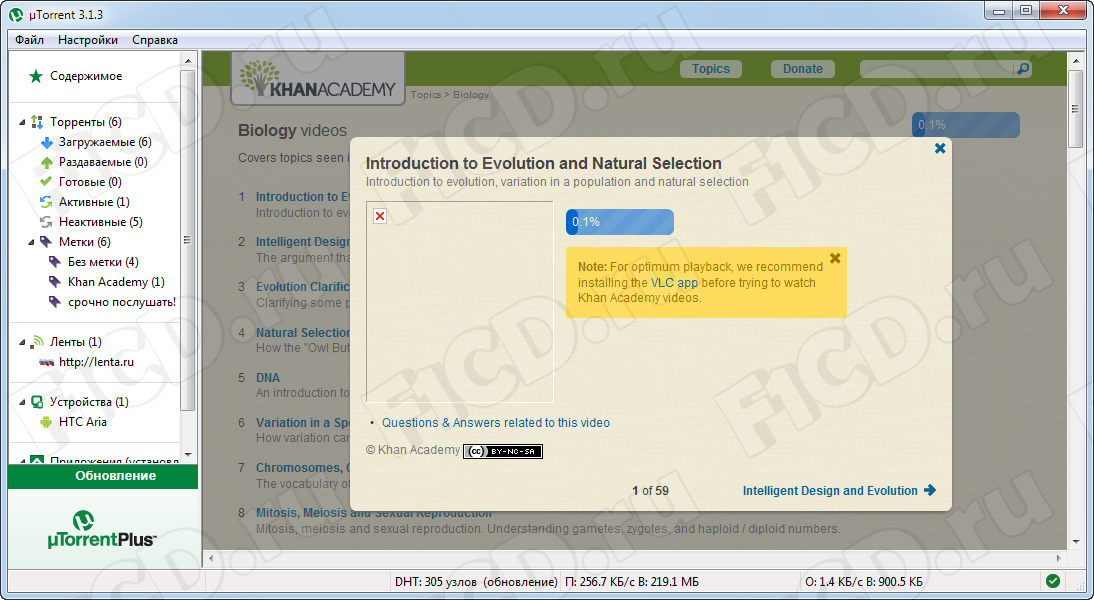Click the green Обновление button
1094x600 pixels.
[x=103, y=476]
